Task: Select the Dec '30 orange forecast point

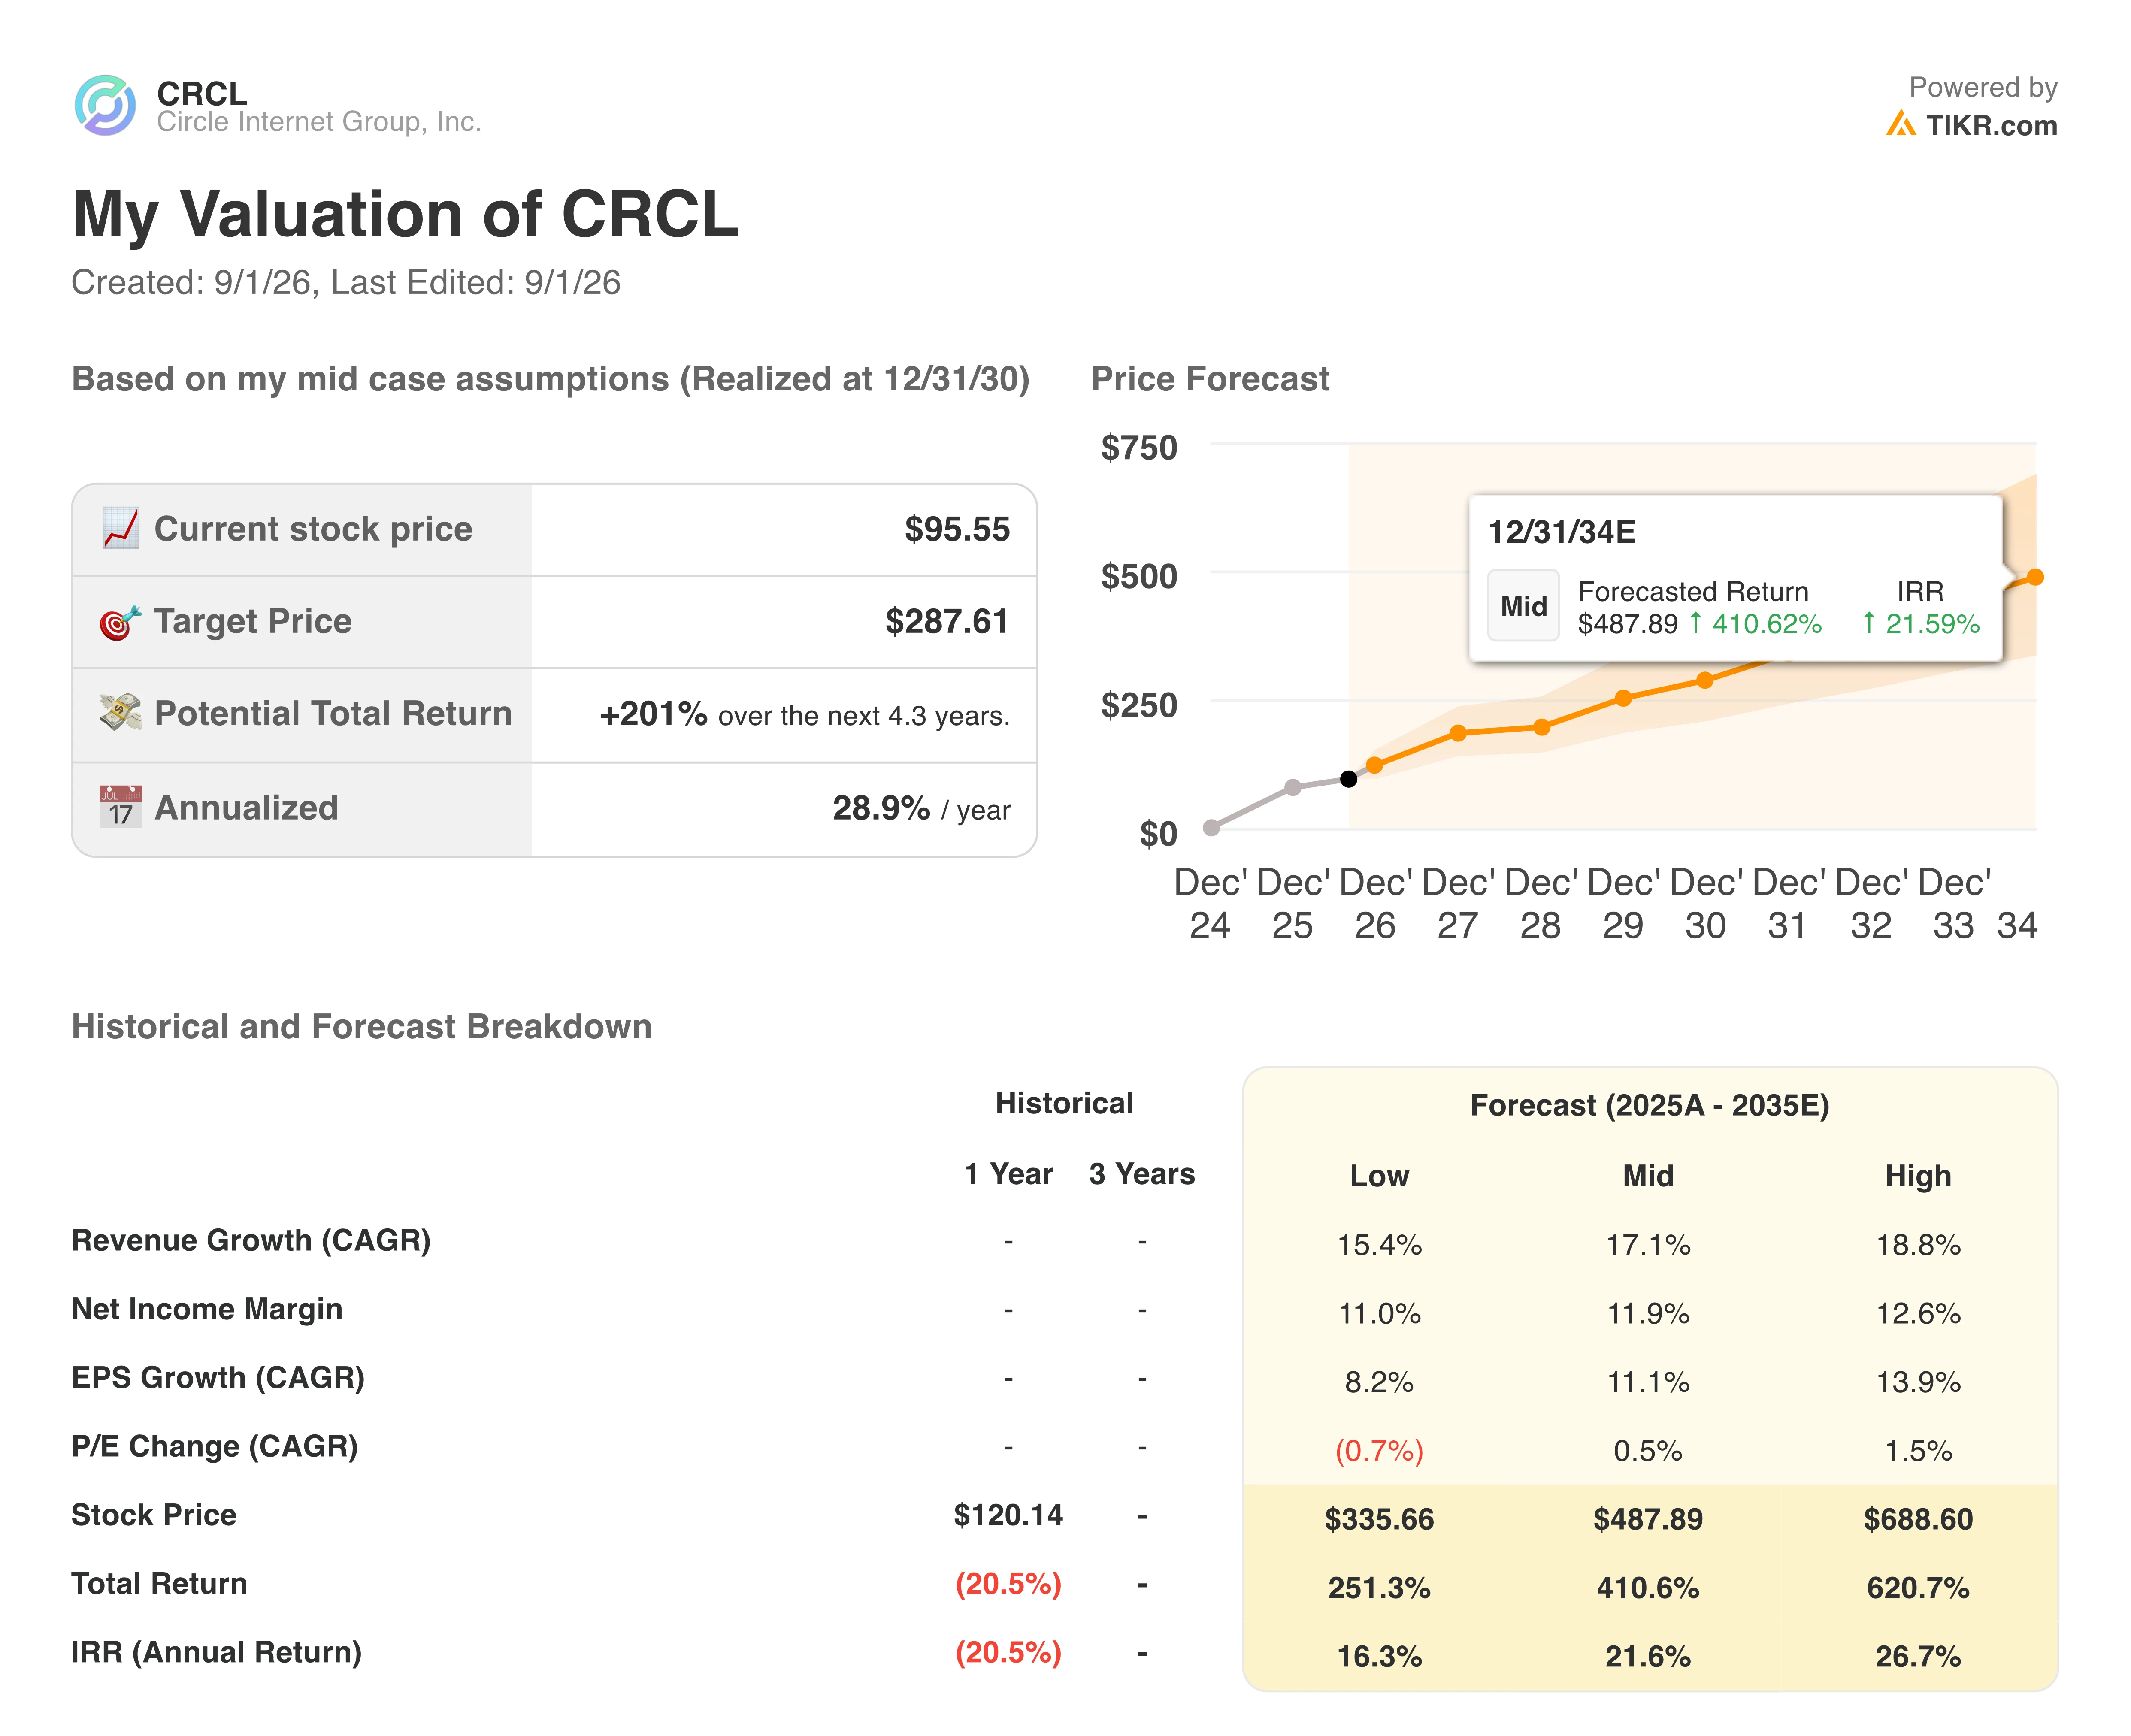Action: click(1705, 680)
